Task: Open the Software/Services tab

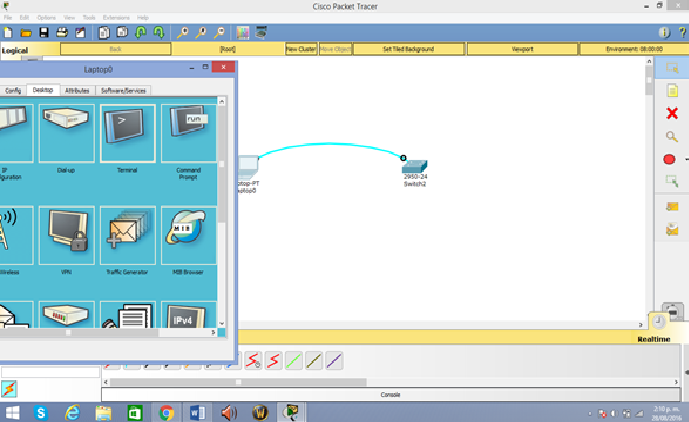Action: [x=123, y=90]
